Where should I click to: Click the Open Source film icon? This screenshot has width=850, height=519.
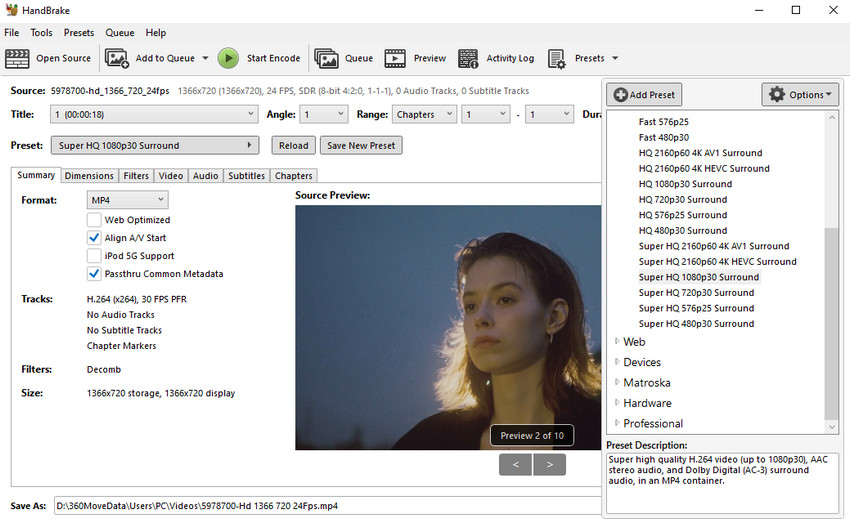[x=18, y=58]
